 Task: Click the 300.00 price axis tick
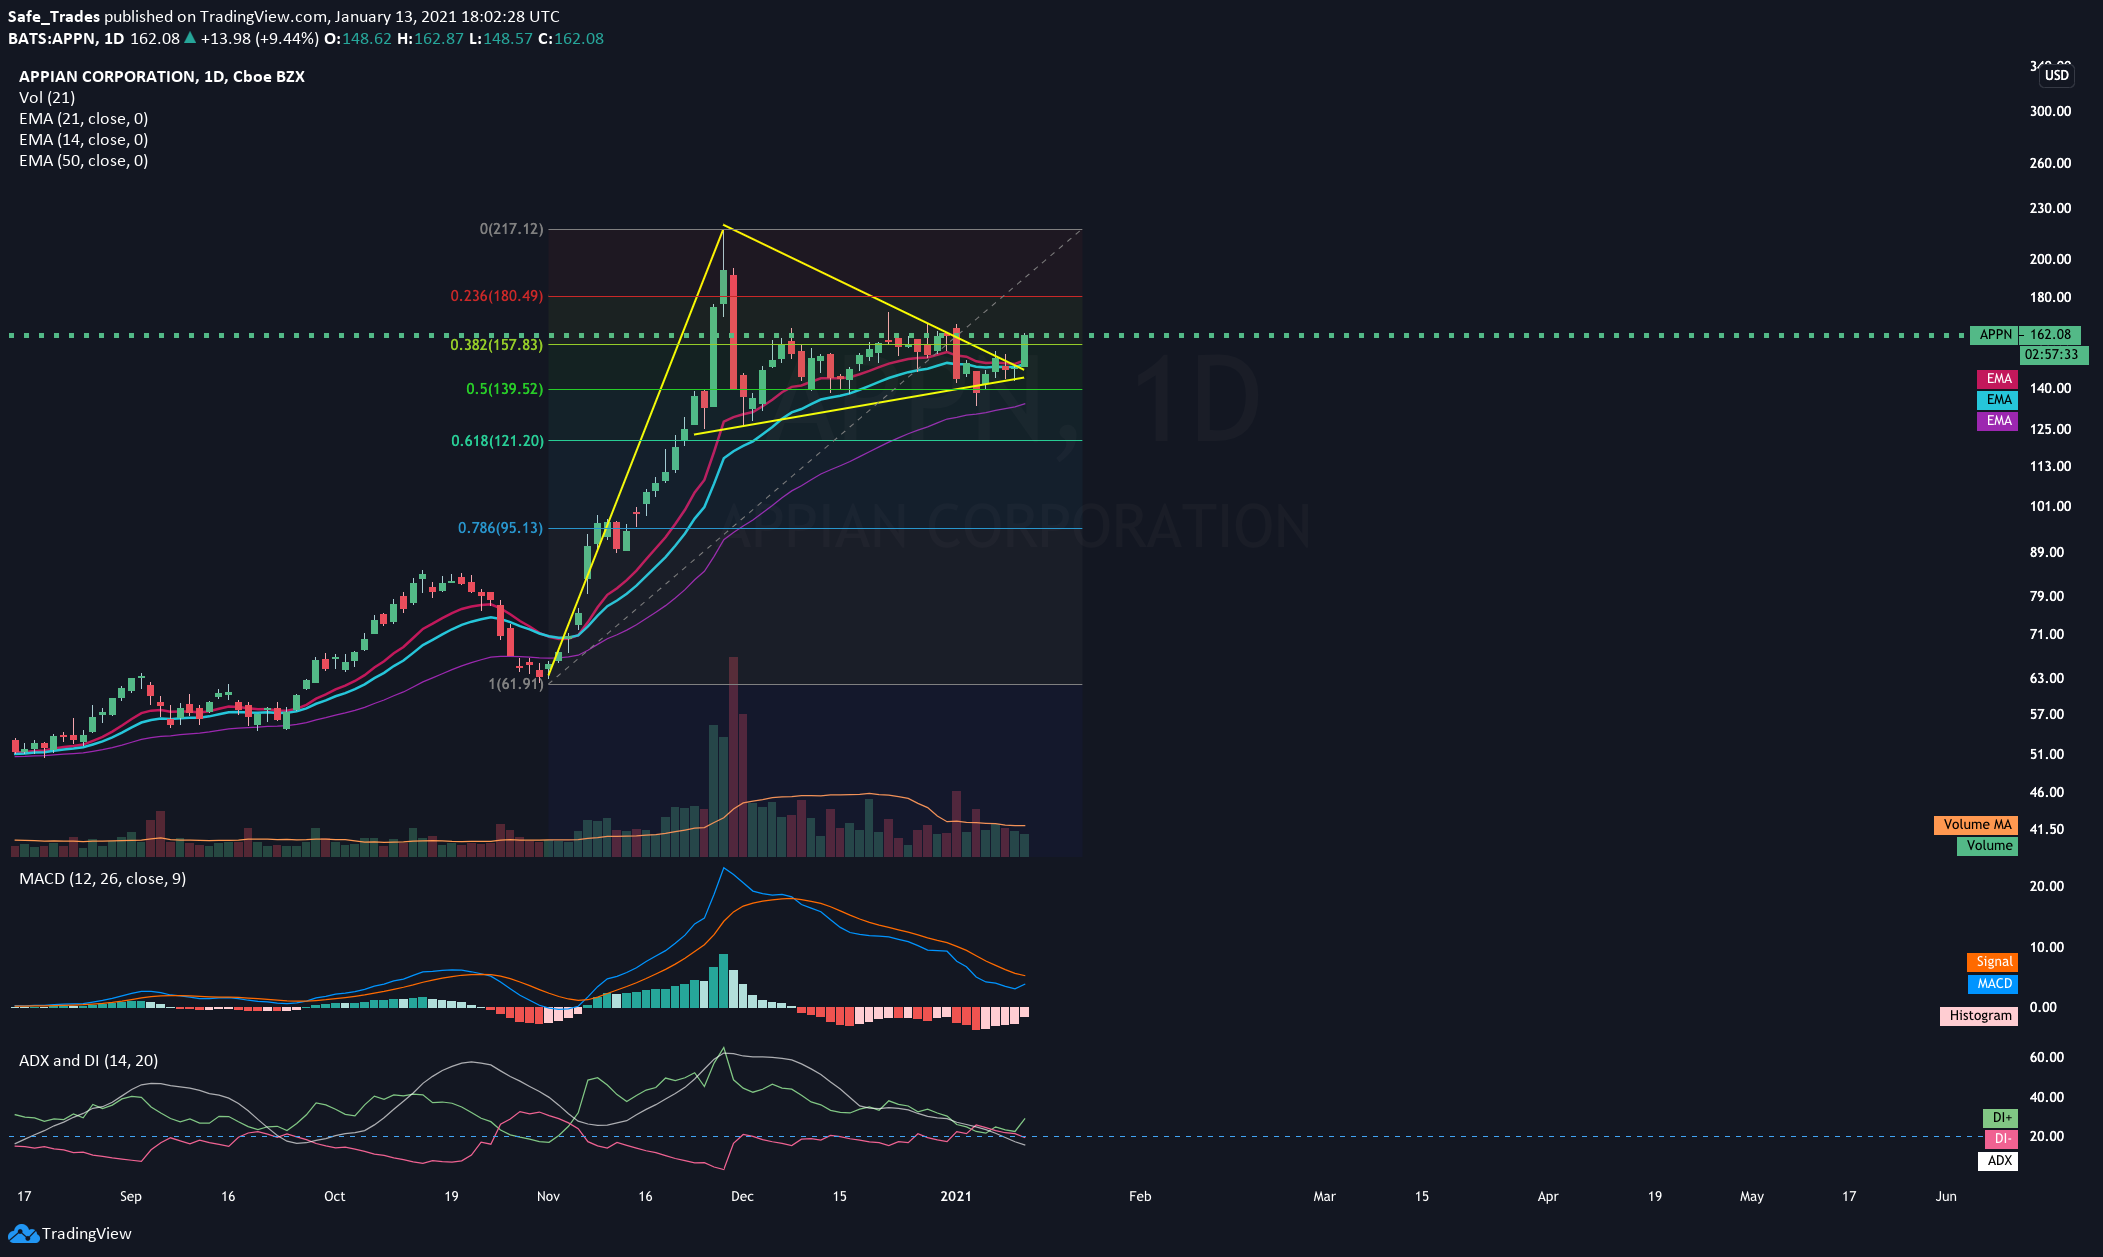(2050, 111)
